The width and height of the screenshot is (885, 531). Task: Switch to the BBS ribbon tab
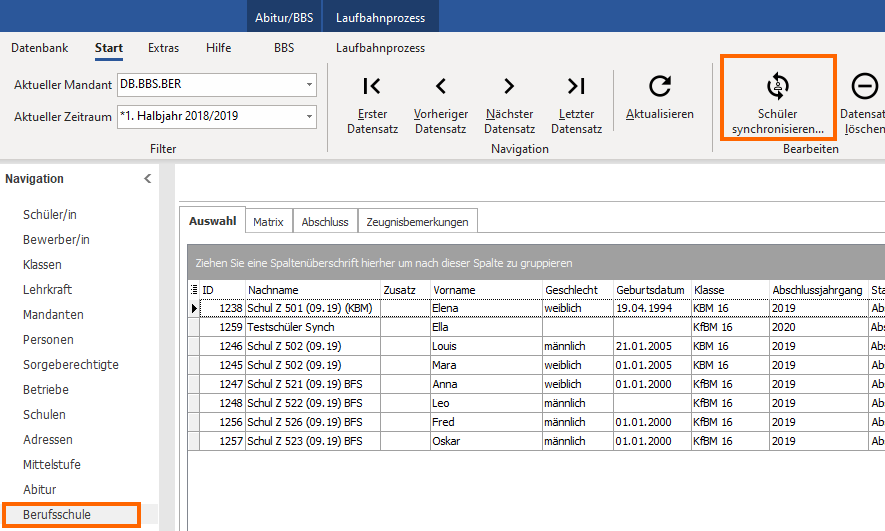pyautogui.click(x=284, y=48)
